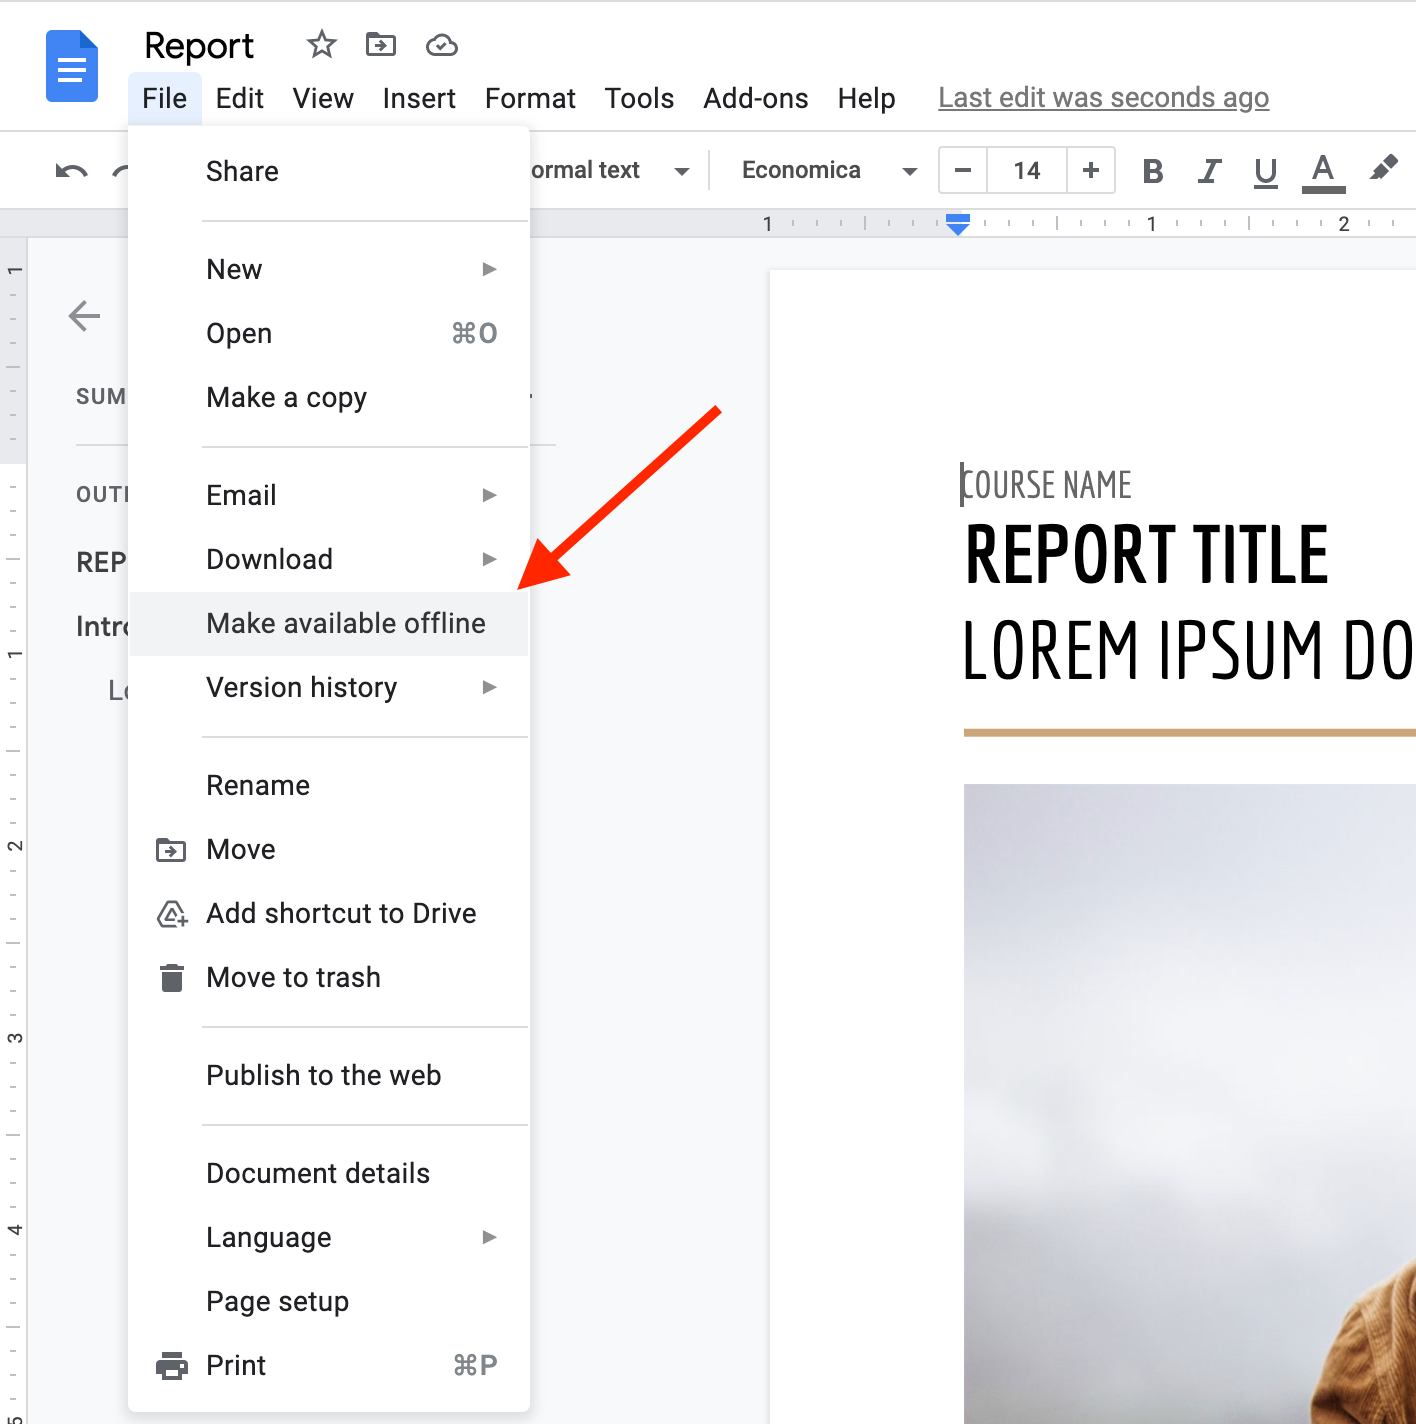
Task: Click the move-to-folder icon beside title
Action: [x=381, y=45]
